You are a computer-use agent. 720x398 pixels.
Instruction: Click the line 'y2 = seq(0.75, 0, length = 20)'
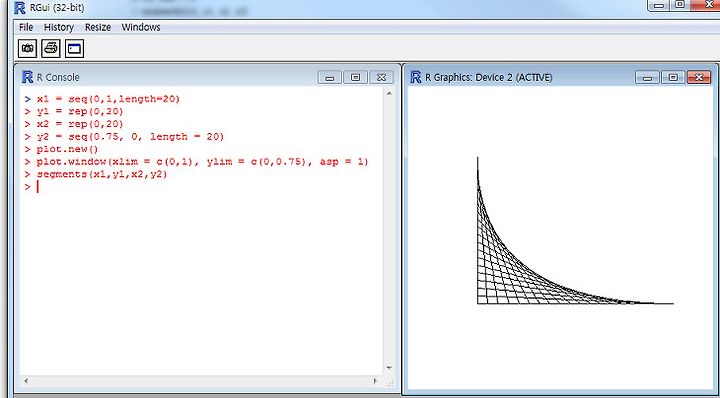(x=130, y=137)
